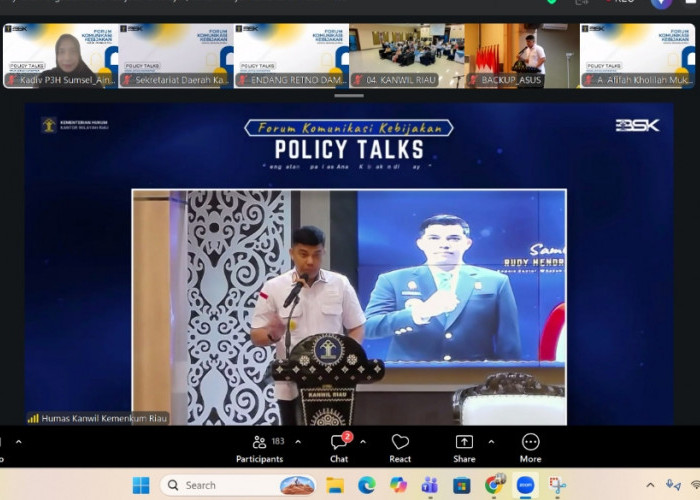Open the Participants panel
Viewport: 700px width, 500px height.
click(x=259, y=449)
